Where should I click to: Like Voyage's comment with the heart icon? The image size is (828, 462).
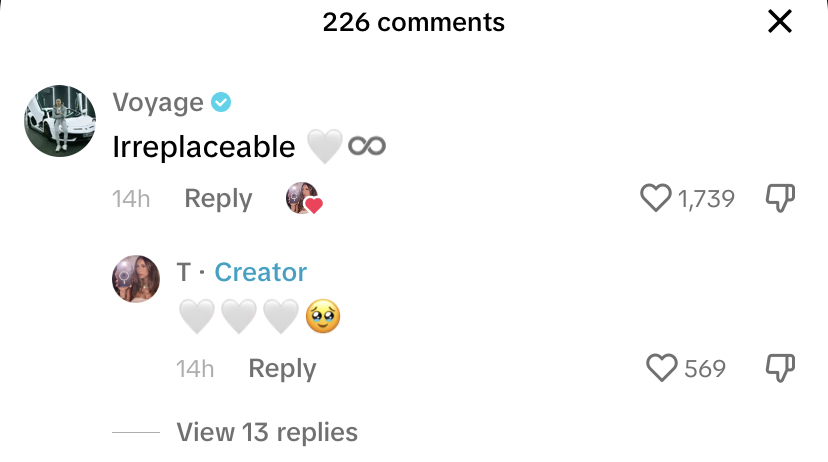pyautogui.click(x=656, y=198)
